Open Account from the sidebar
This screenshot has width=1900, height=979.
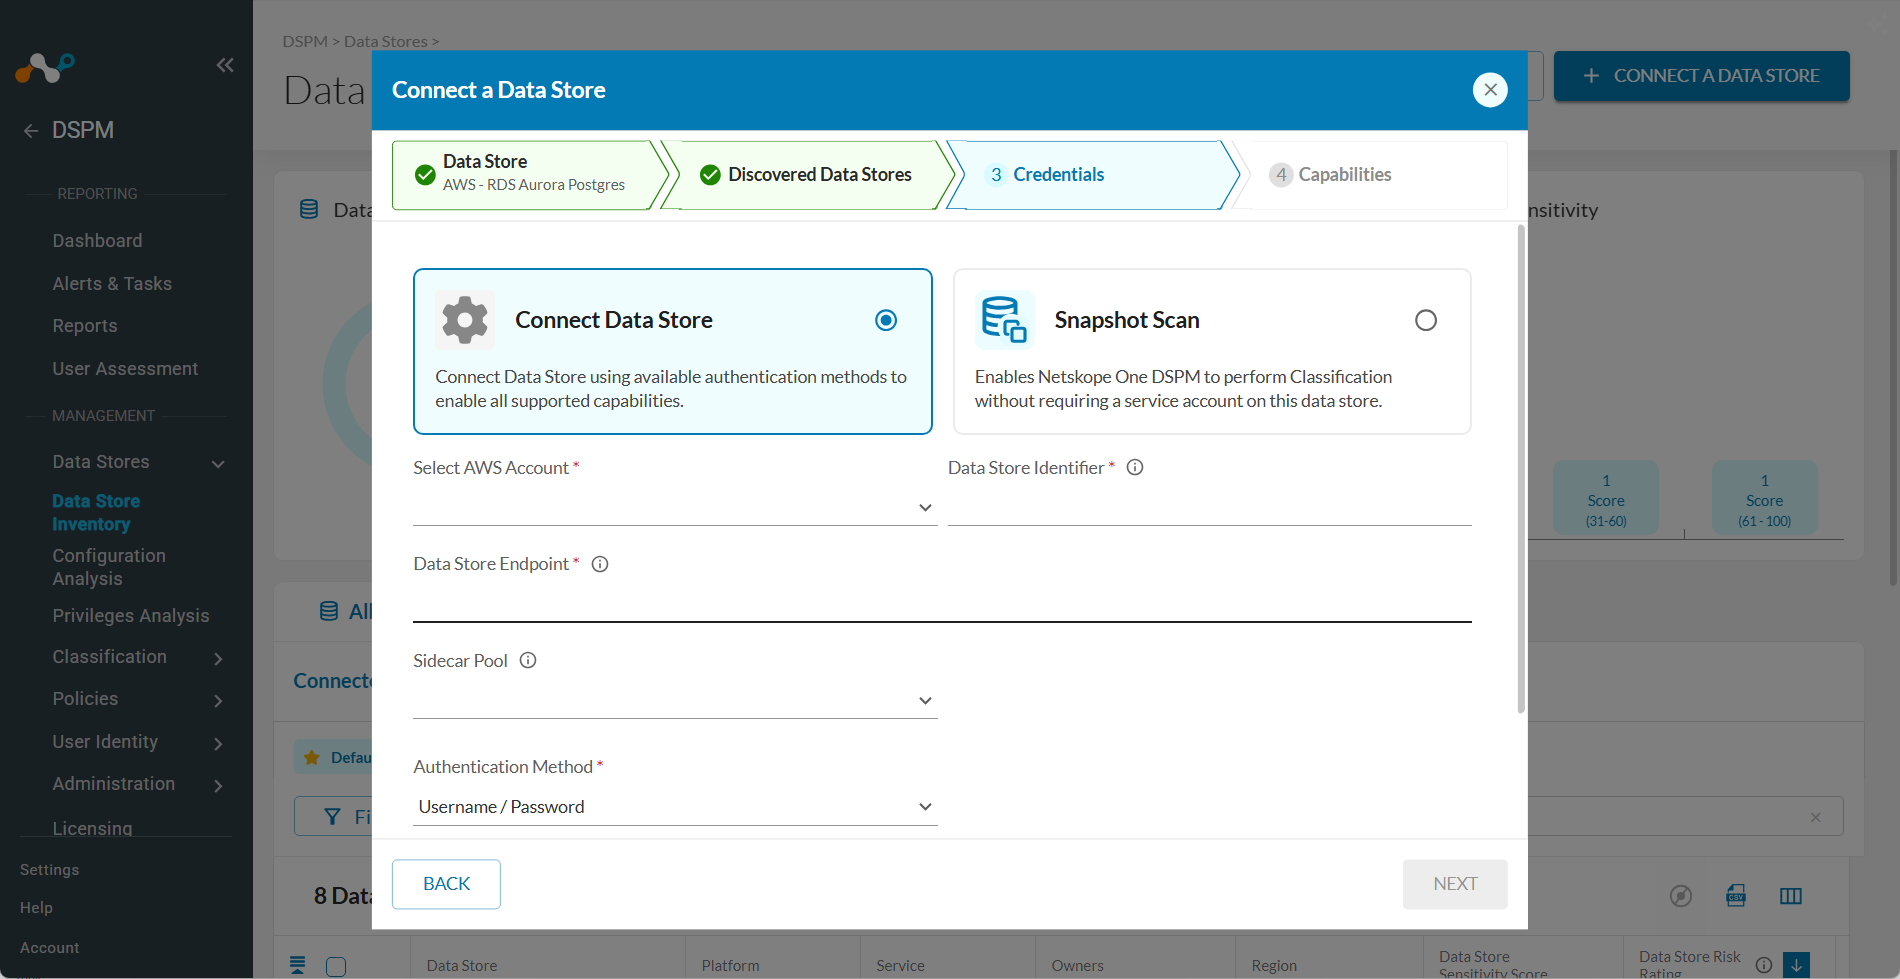tap(49, 948)
